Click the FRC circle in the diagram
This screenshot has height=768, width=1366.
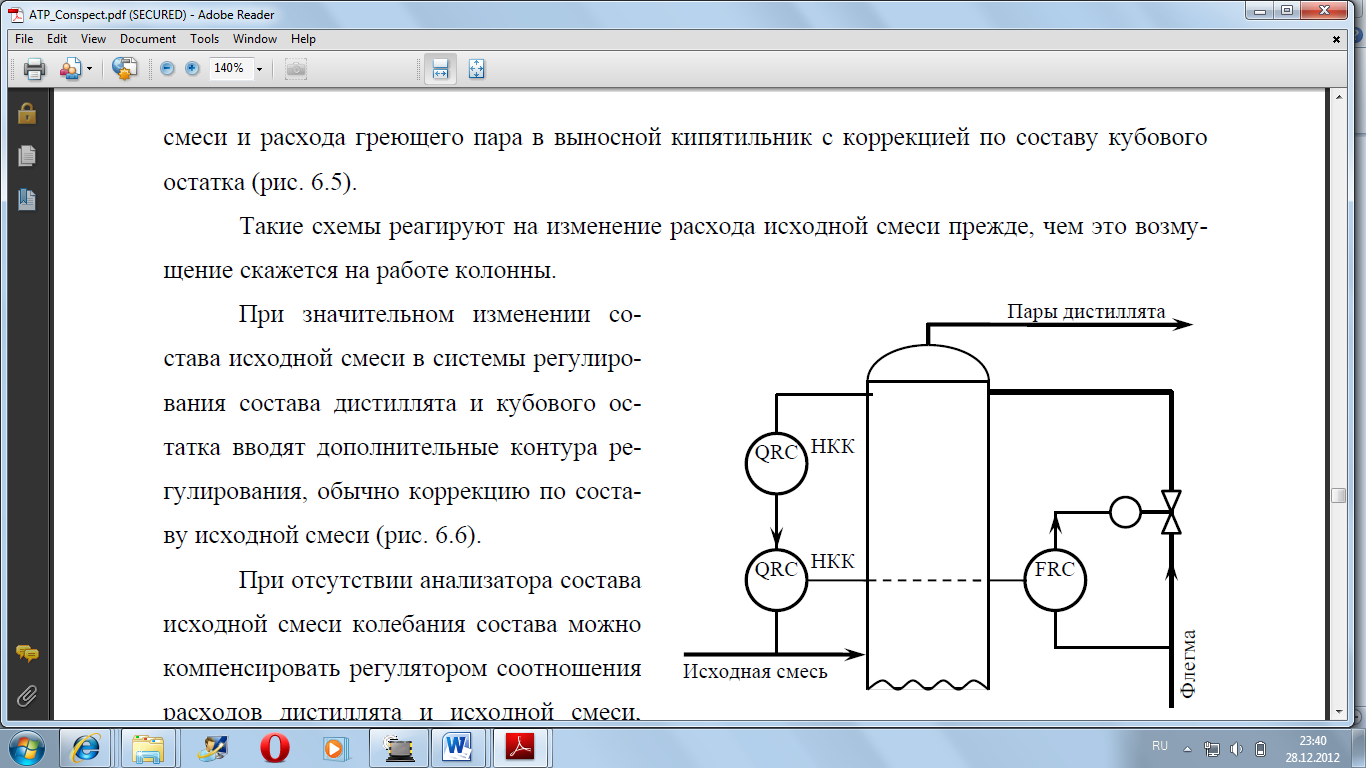coord(1056,579)
